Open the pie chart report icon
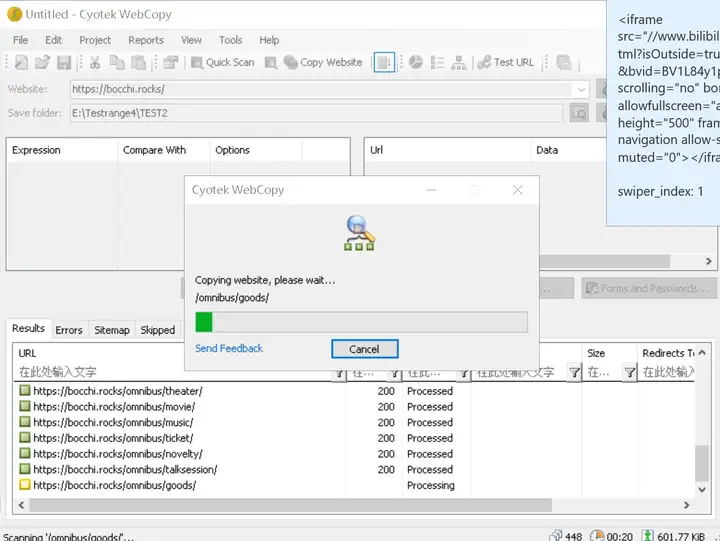 click(416, 62)
